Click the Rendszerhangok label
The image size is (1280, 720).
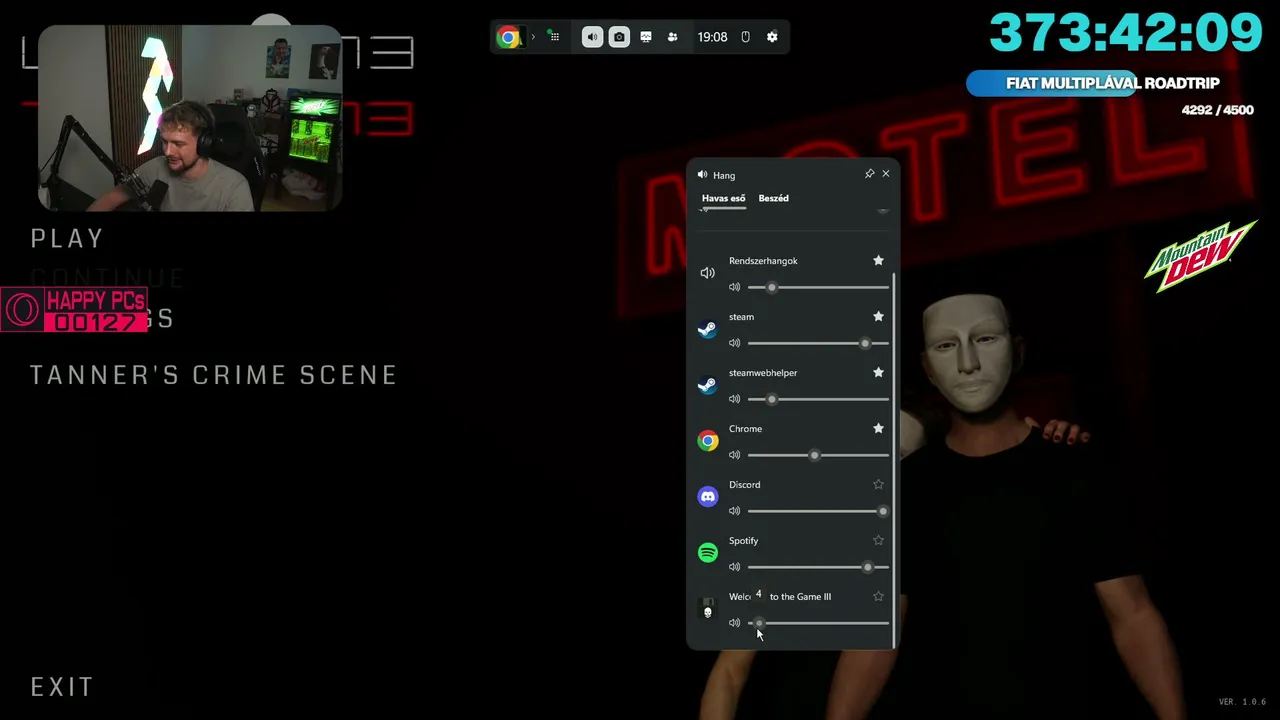coord(763,261)
